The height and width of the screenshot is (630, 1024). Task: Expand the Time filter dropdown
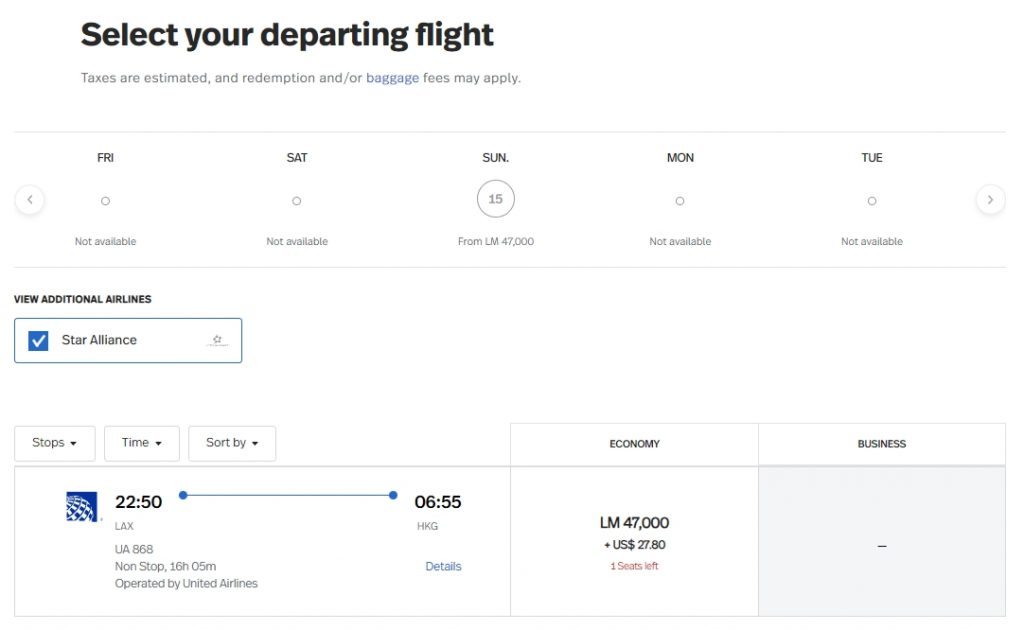[x=142, y=443]
